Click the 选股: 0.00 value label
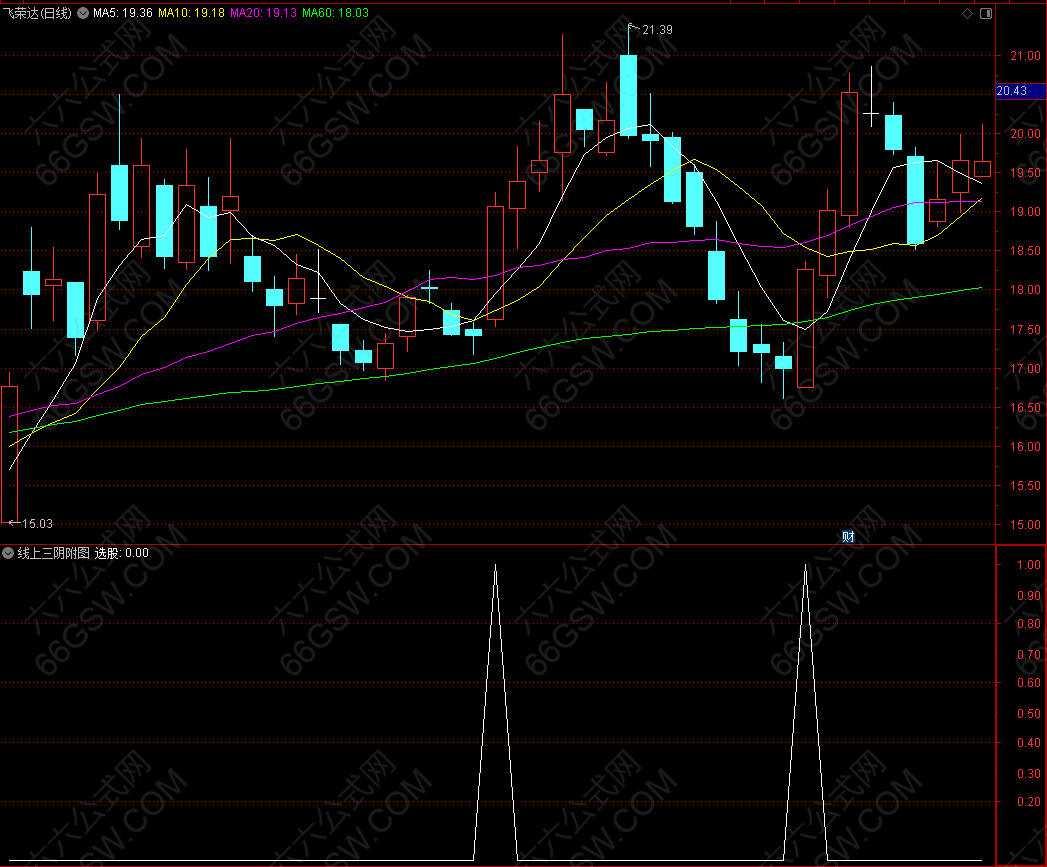The height and width of the screenshot is (867, 1047). 122,553
